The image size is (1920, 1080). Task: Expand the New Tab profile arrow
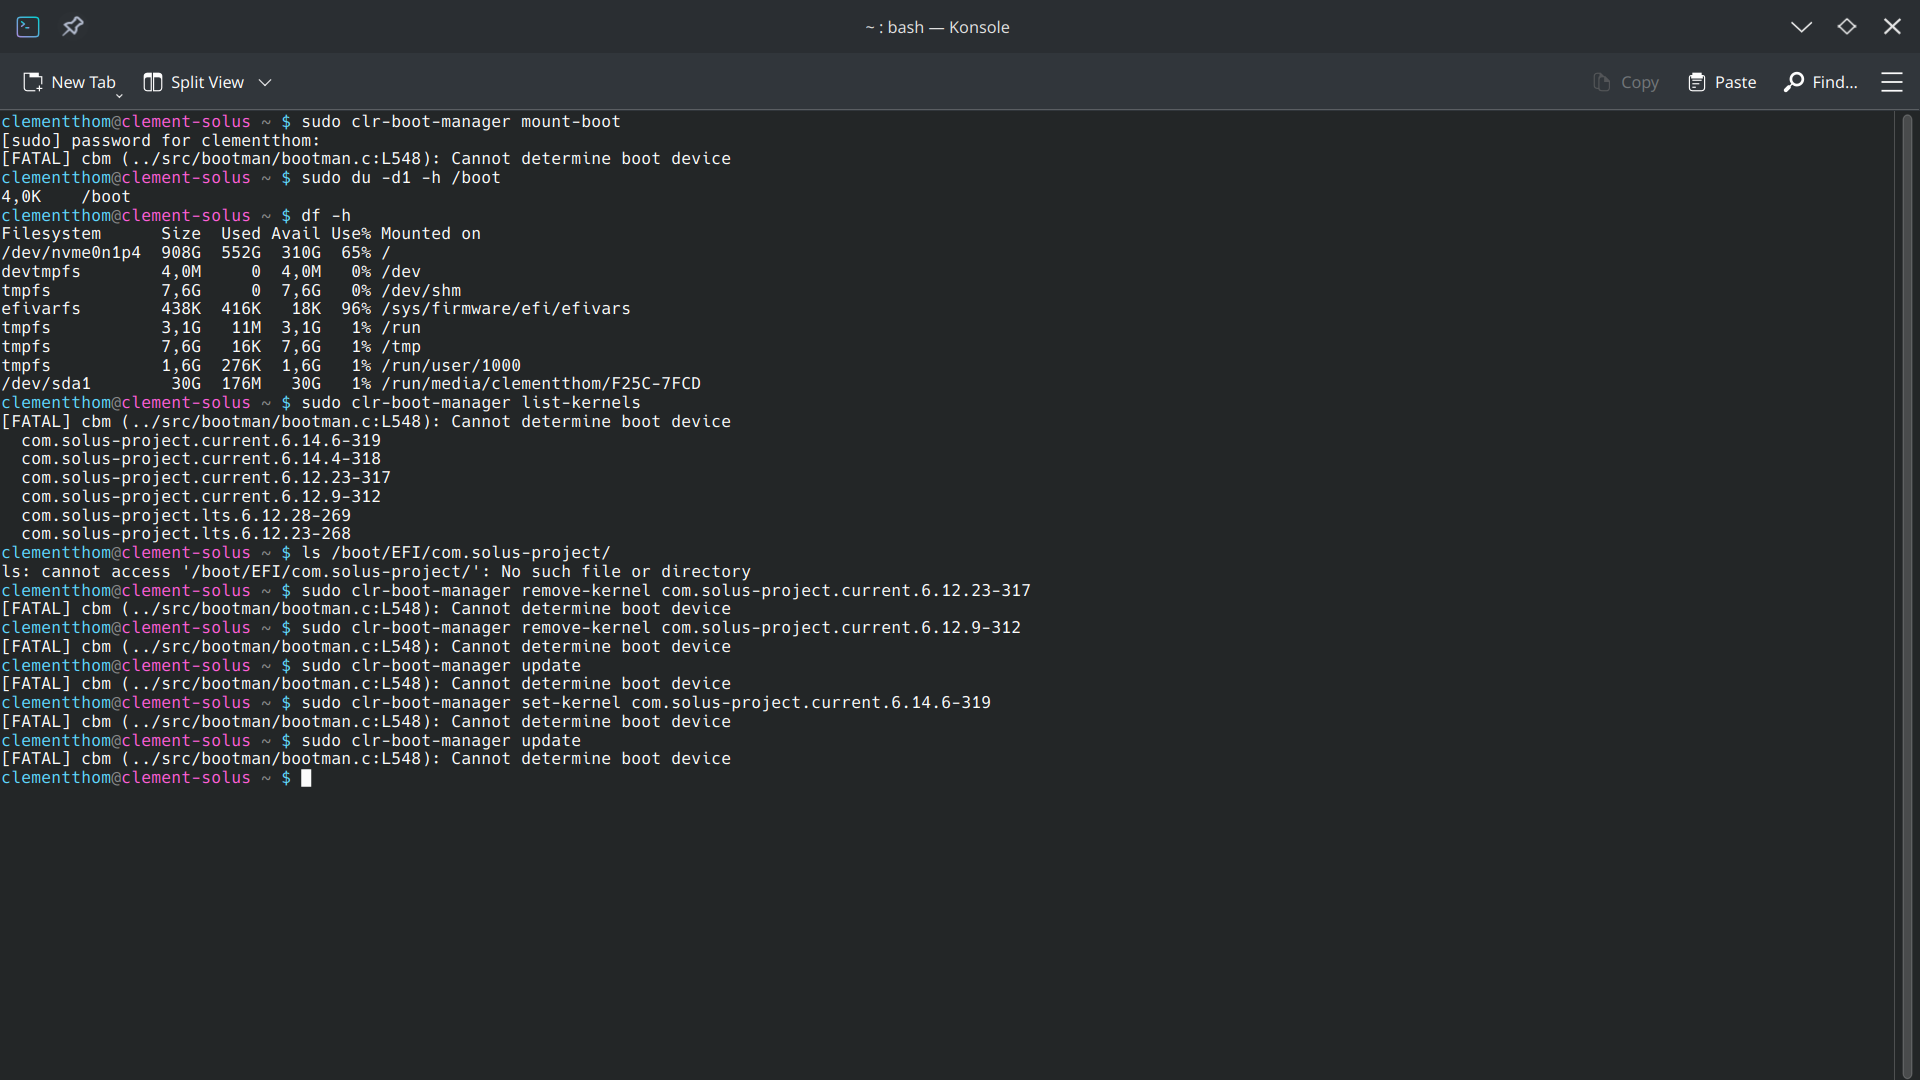point(119,95)
